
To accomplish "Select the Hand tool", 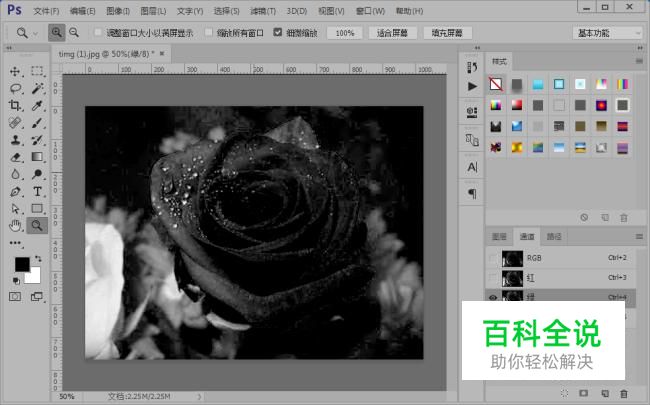I will coord(15,226).
